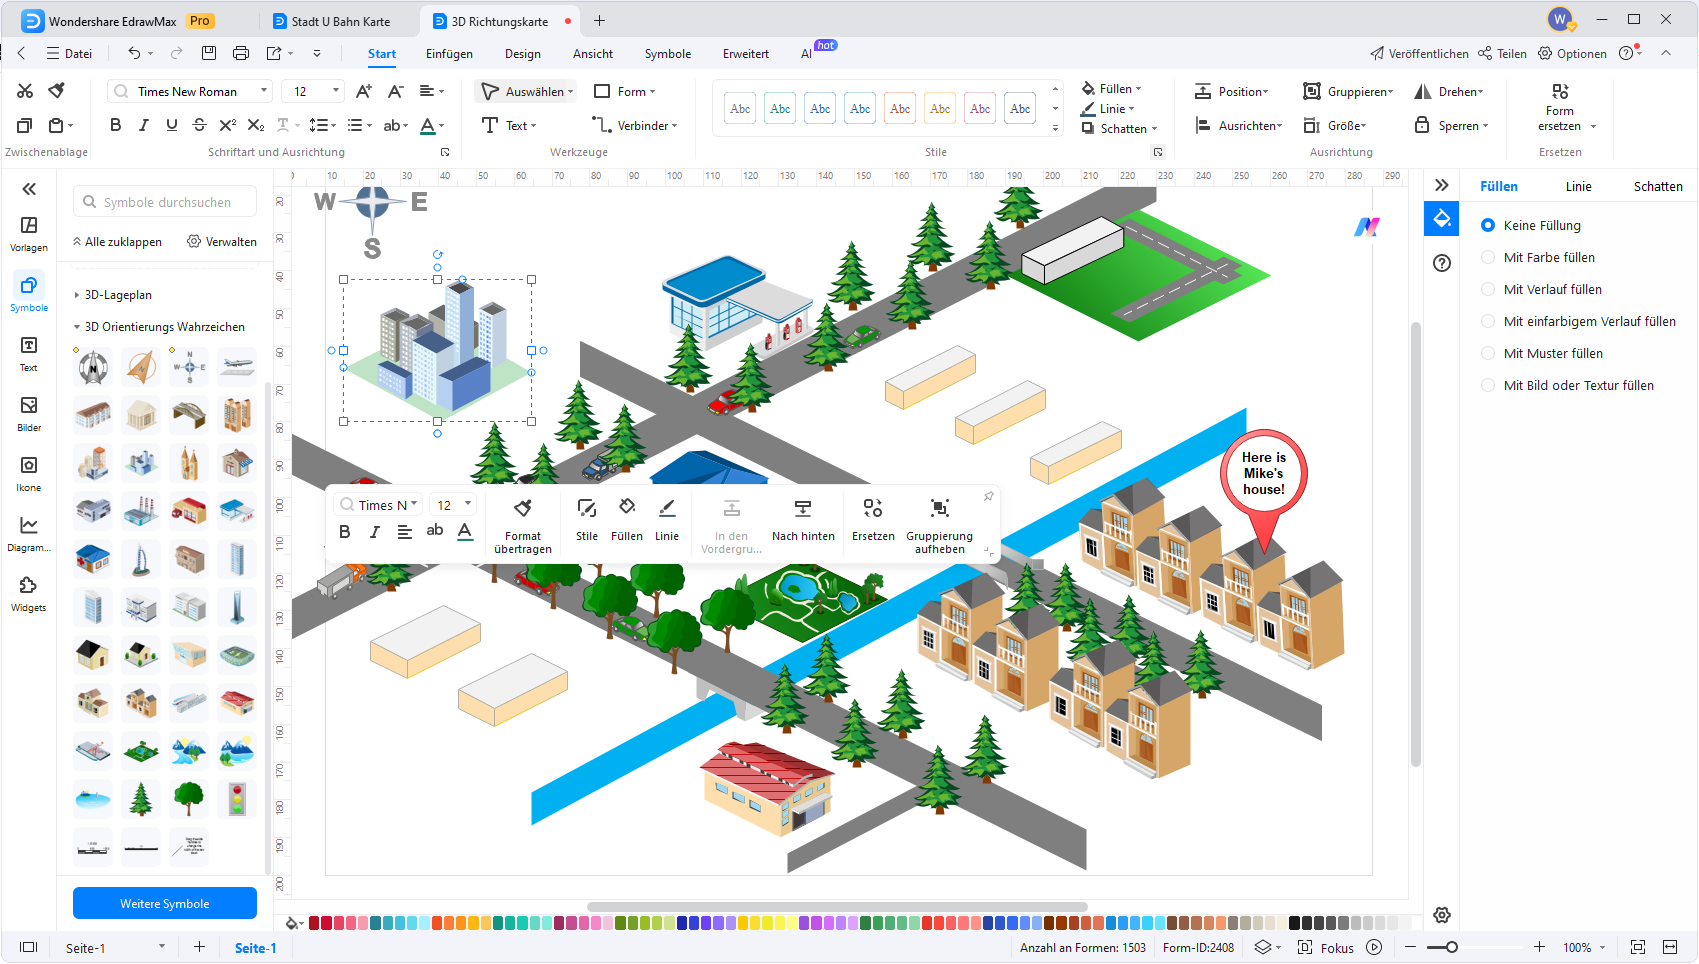The height and width of the screenshot is (964, 1699).
Task: Open the font name dropdown in ribbon
Action: [x=264, y=91]
